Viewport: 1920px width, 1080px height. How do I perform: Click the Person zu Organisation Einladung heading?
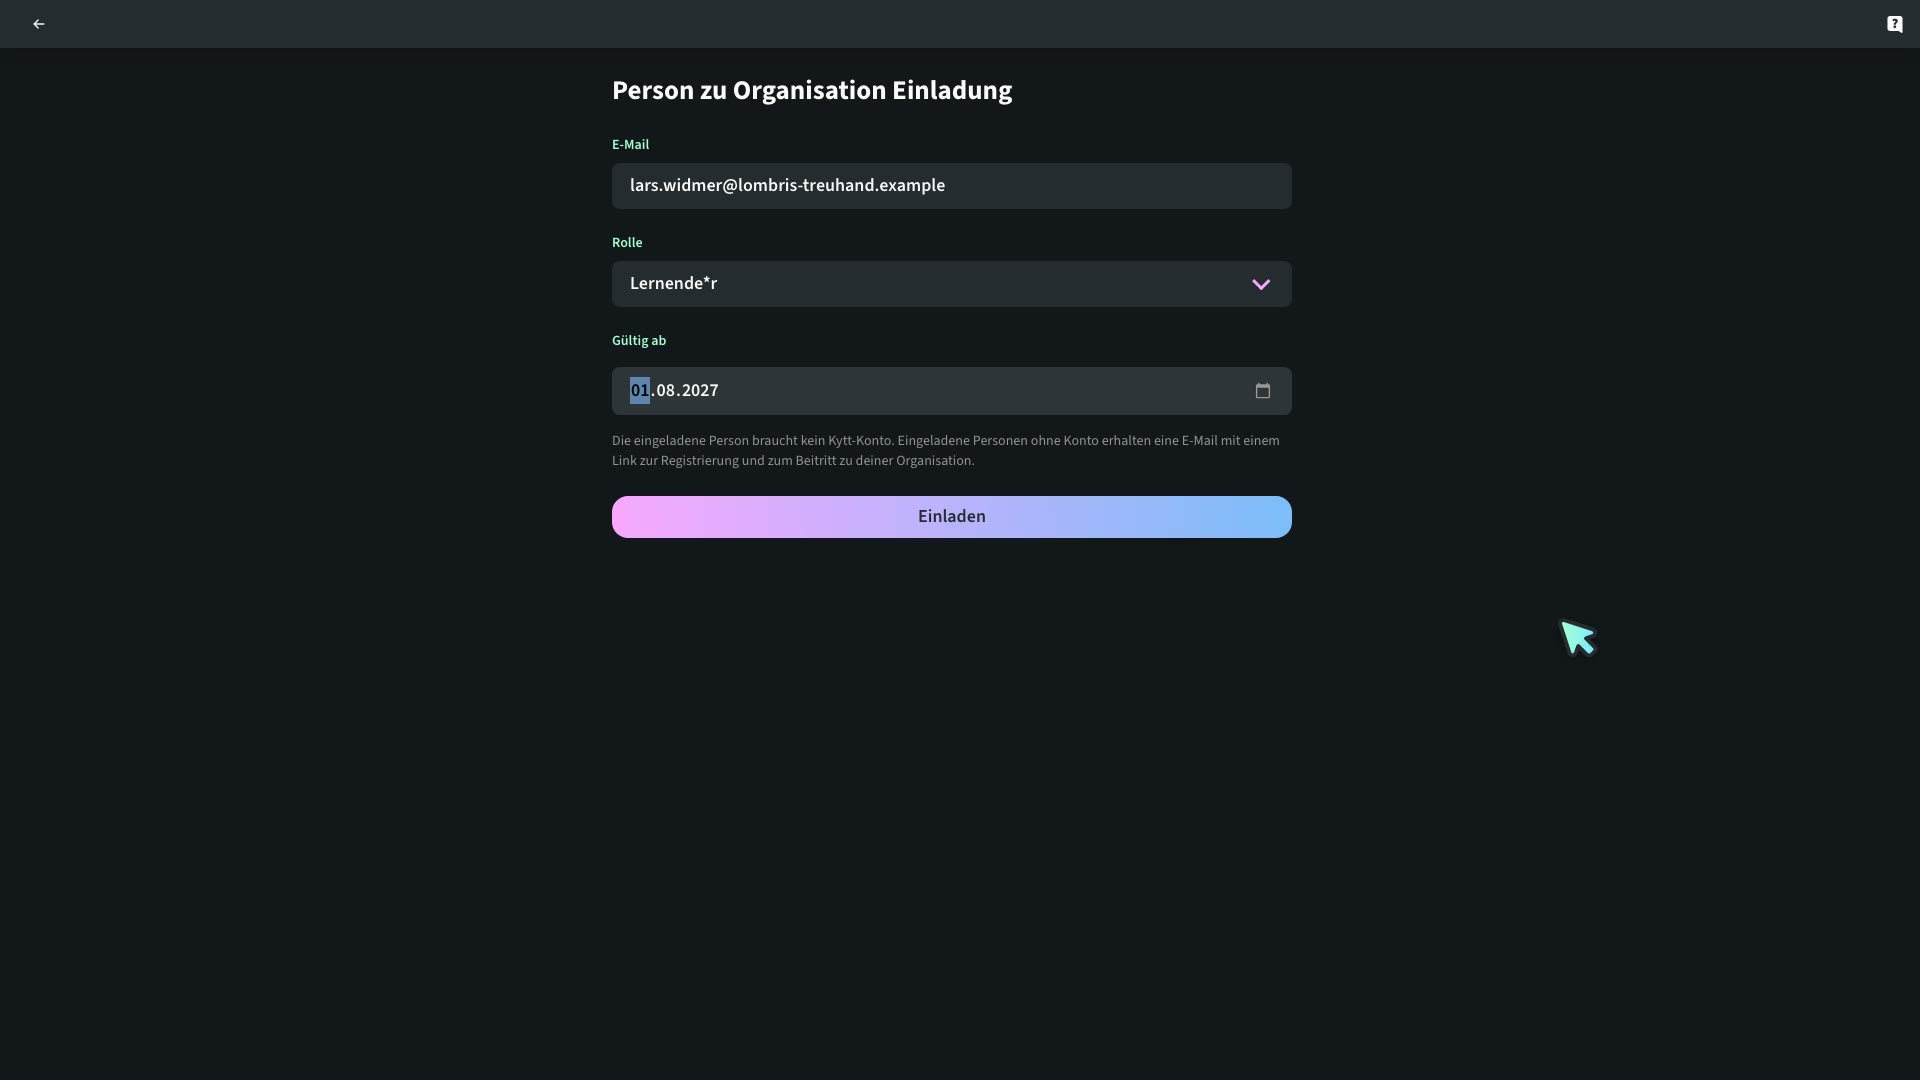click(812, 90)
